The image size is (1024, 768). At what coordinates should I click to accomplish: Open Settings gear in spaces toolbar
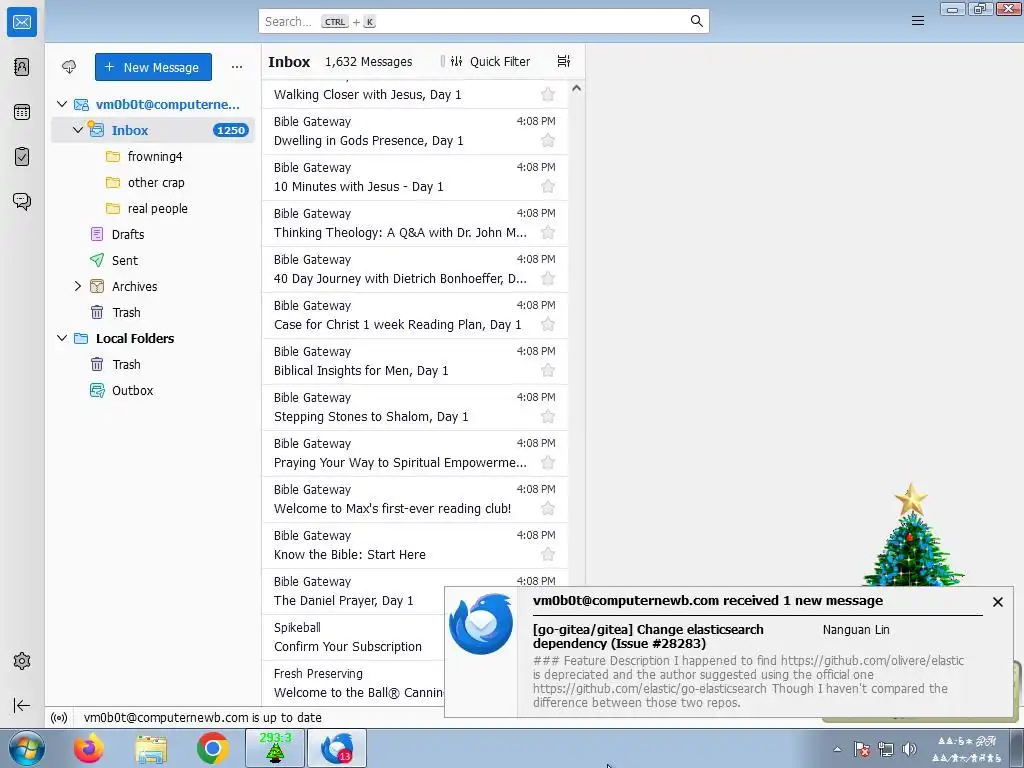(x=22, y=661)
